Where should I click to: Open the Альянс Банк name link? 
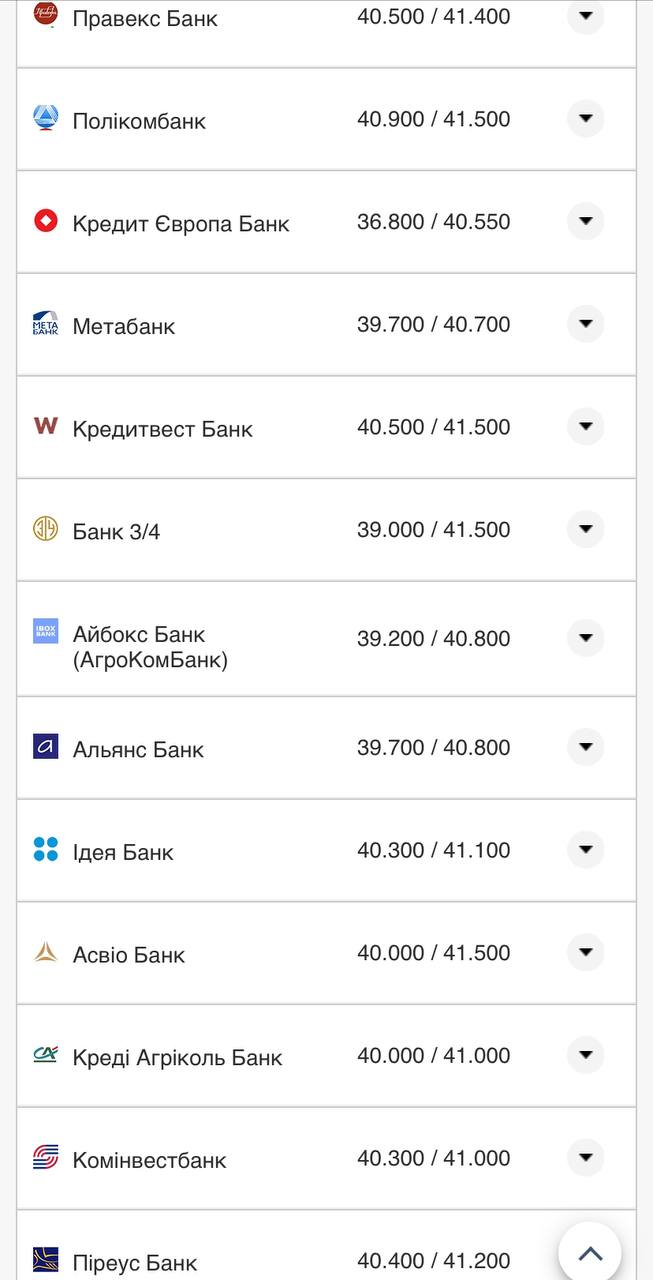[x=138, y=750]
